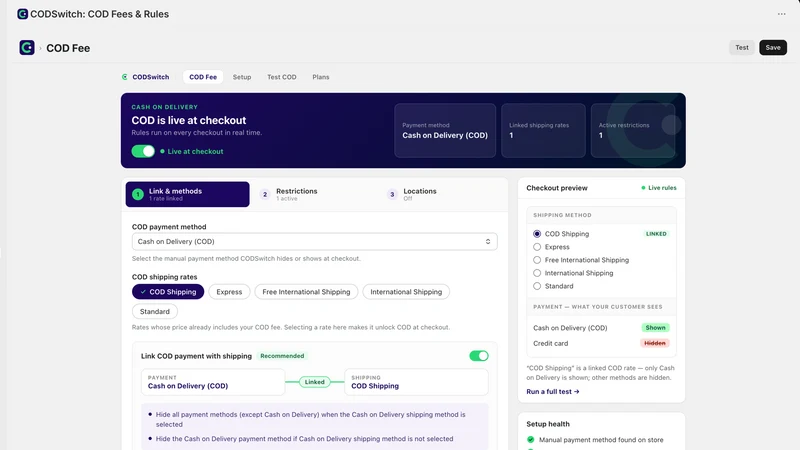
Task: Click the Test button
Action: 742,47
